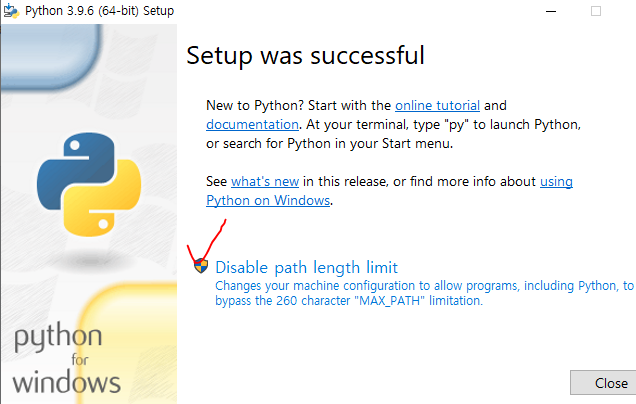Minimize the Python Setup window
The width and height of the screenshot is (636, 404).
[x=551, y=11]
